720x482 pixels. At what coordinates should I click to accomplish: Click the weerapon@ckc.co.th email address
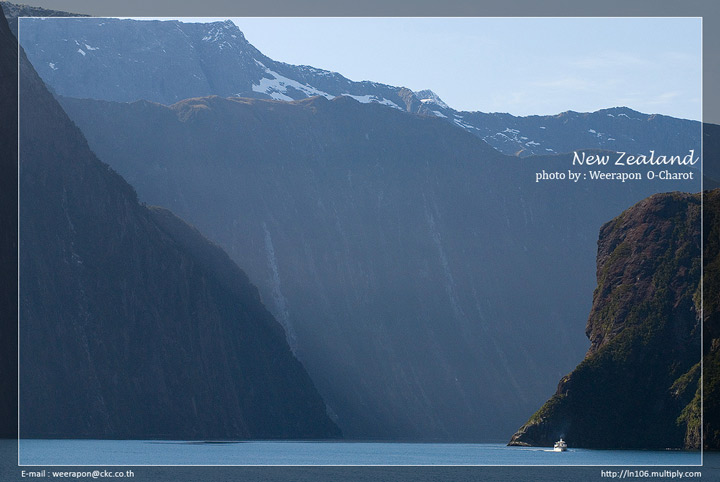93,474
